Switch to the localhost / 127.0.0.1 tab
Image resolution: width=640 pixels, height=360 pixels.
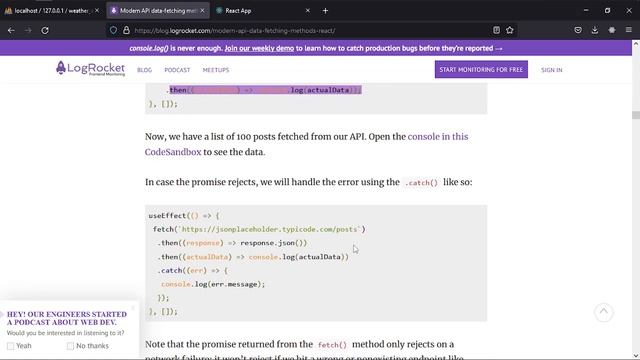[52, 11]
